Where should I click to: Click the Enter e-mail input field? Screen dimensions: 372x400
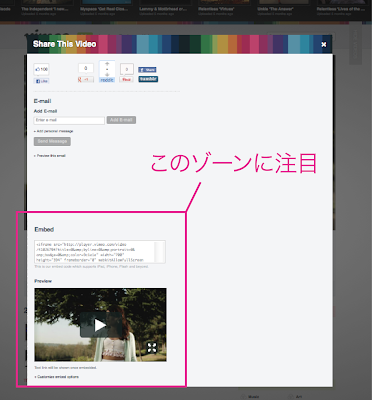(x=69, y=120)
